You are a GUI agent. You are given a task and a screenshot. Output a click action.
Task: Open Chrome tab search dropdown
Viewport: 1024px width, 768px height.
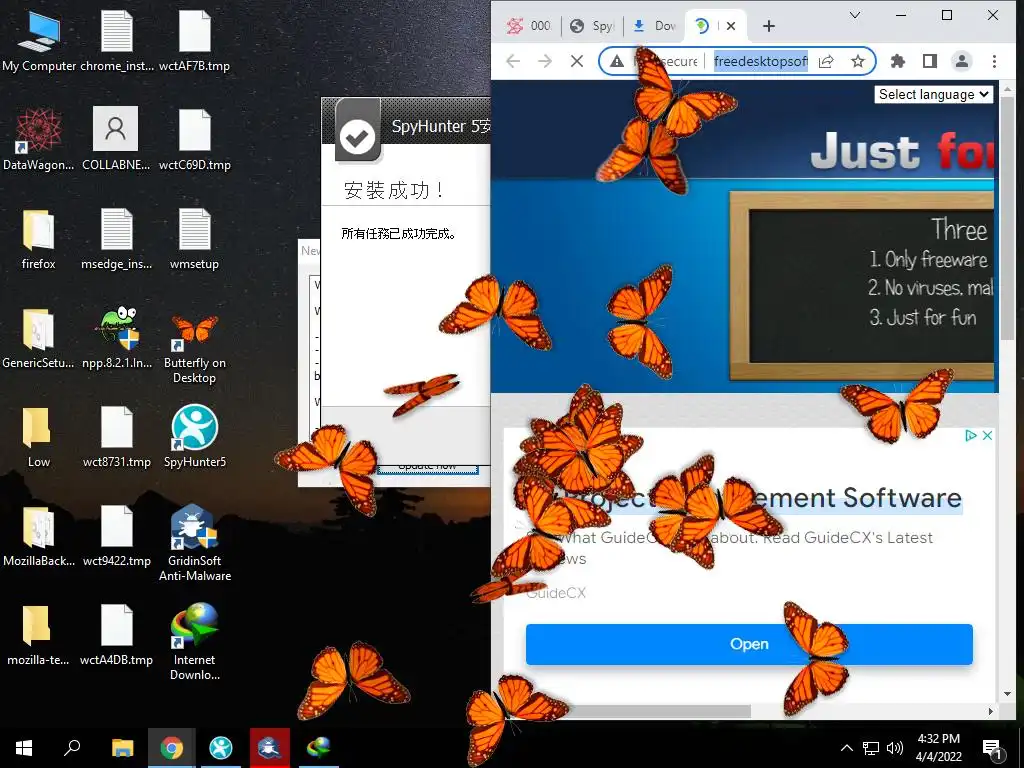(x=855, y=15)
